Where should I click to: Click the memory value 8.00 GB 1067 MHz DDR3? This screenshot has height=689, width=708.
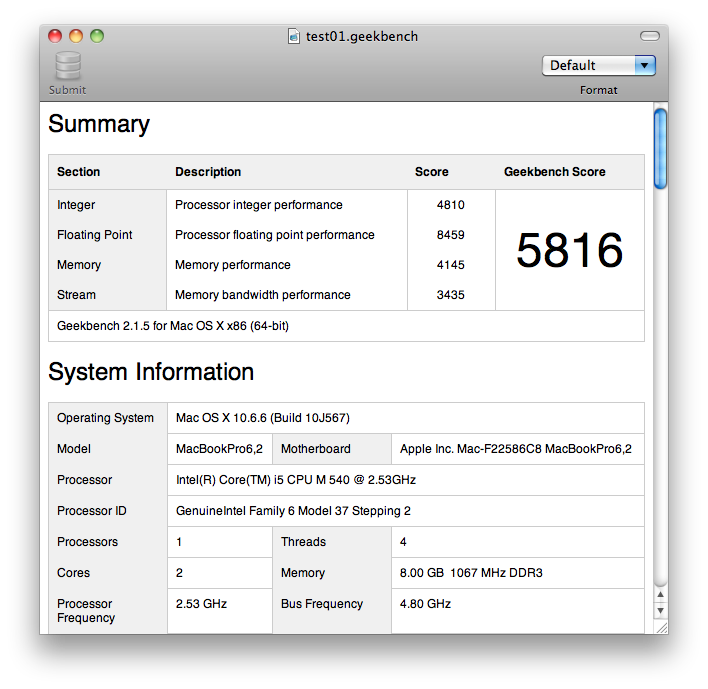point(471,573)
